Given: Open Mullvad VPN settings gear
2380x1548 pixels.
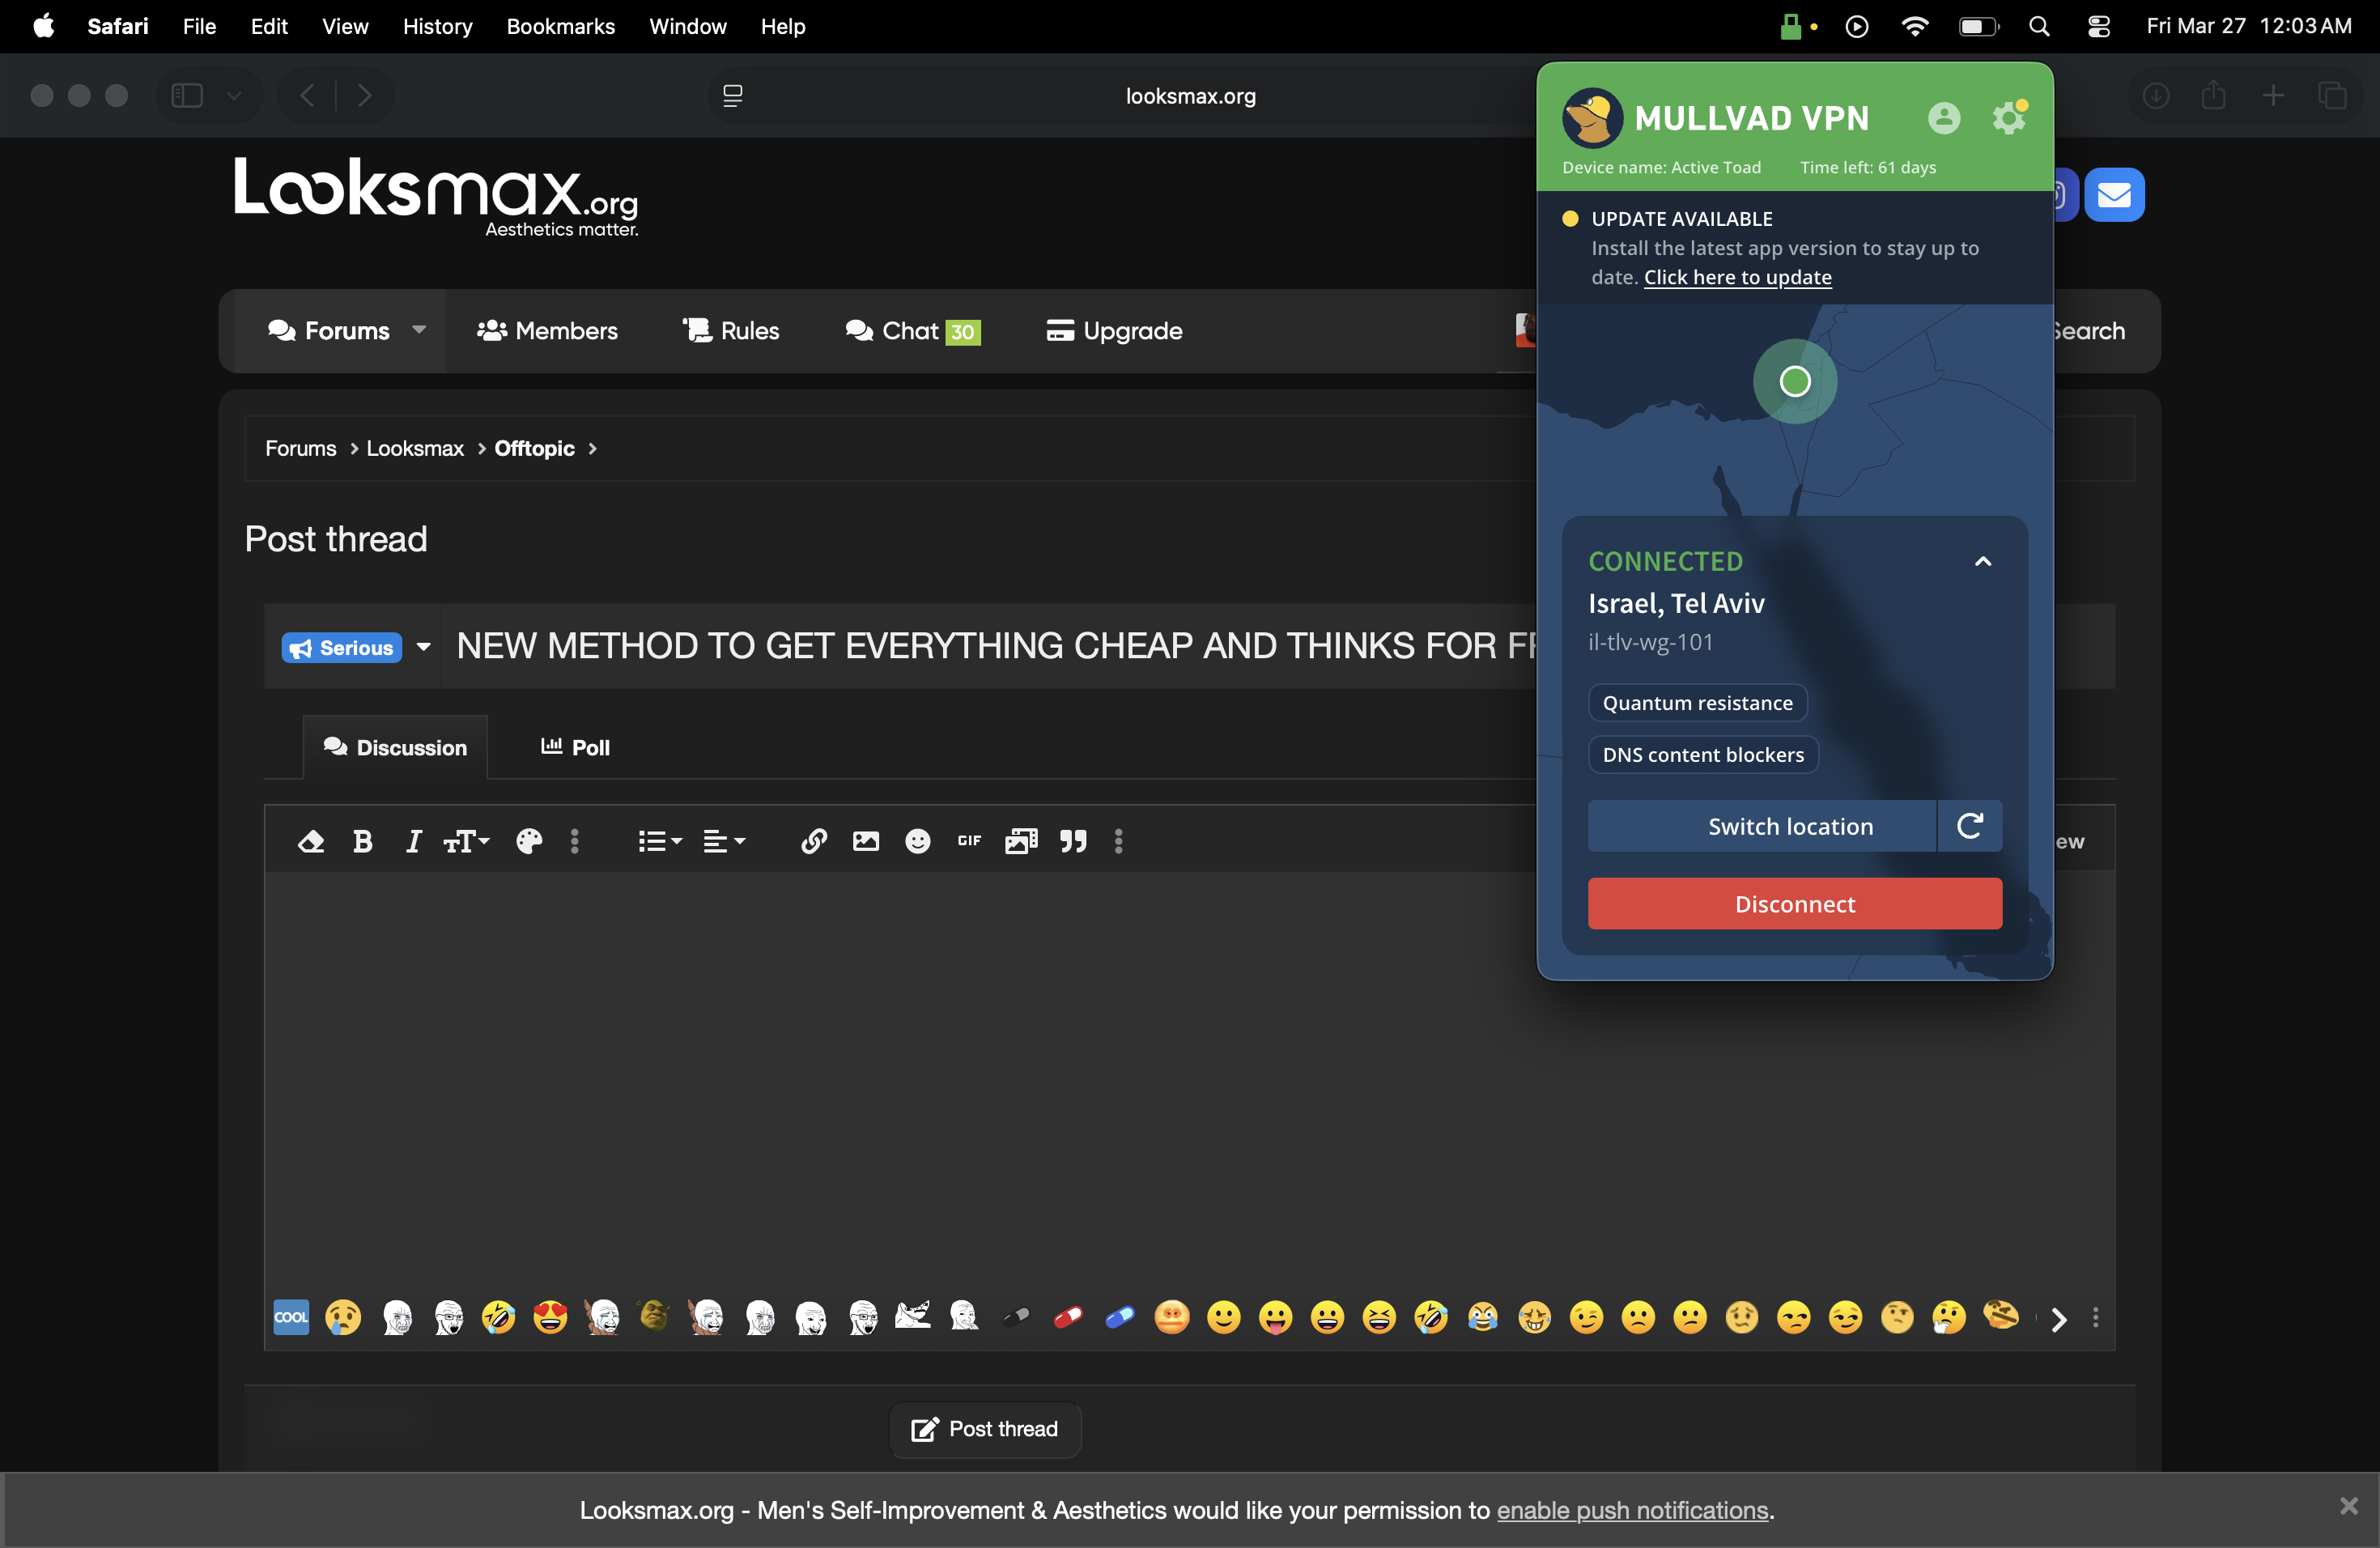Looking at the screenshot, I should click(x=2008, y=118).
